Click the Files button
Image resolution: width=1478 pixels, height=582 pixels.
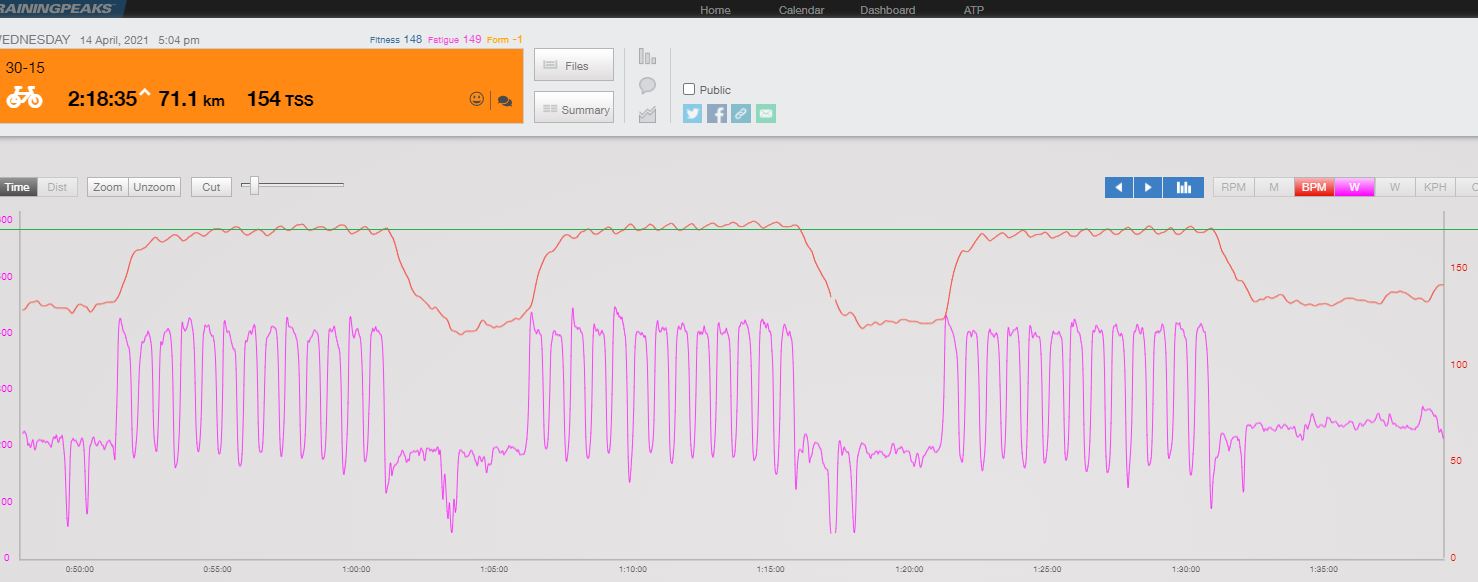click(x=574, y=66)
